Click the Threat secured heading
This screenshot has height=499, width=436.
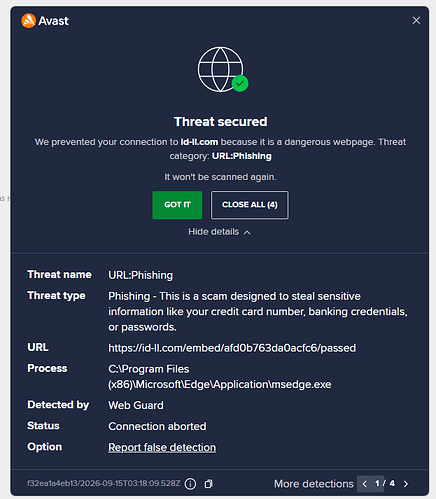[x=220, y=122]
